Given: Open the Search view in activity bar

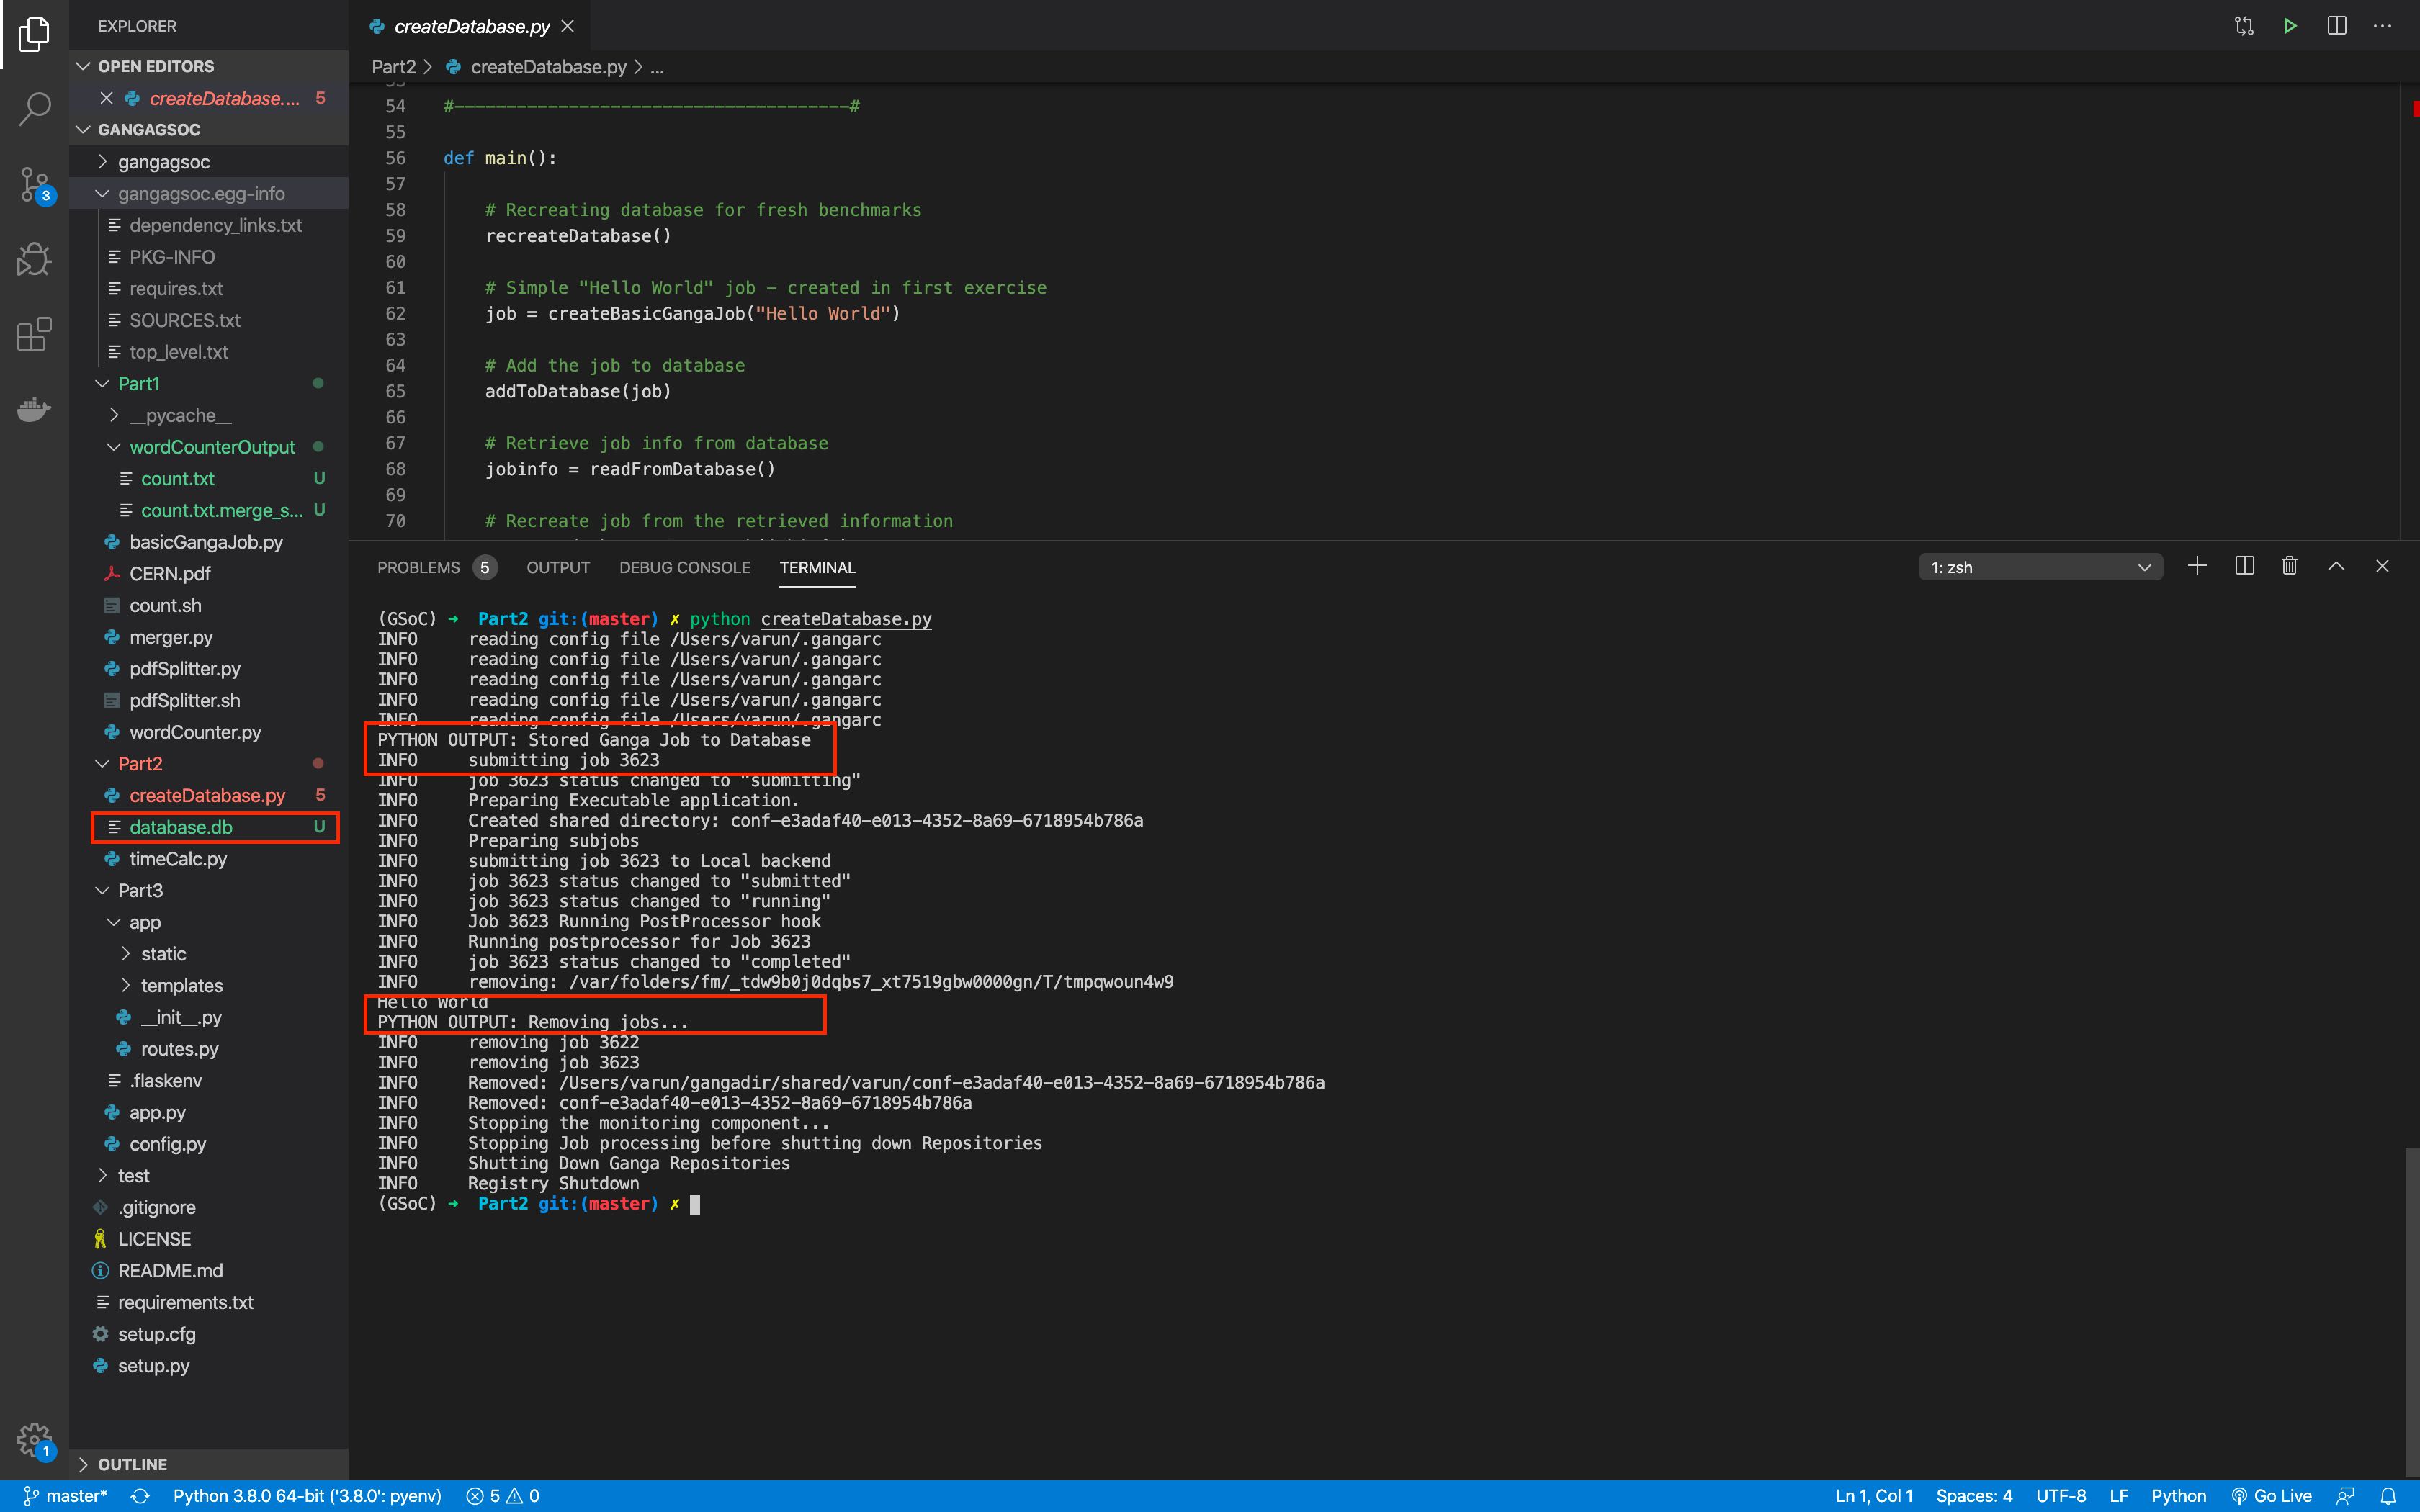Looking at the screenshot, I should pyautogui.click(x=34, y=109).
